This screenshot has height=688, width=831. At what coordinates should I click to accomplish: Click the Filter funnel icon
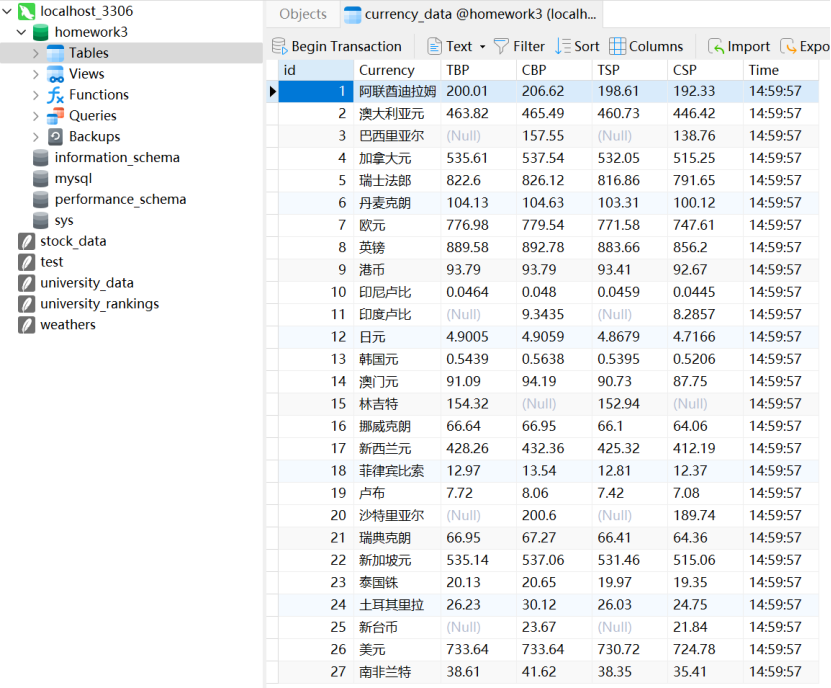[501, 47]
